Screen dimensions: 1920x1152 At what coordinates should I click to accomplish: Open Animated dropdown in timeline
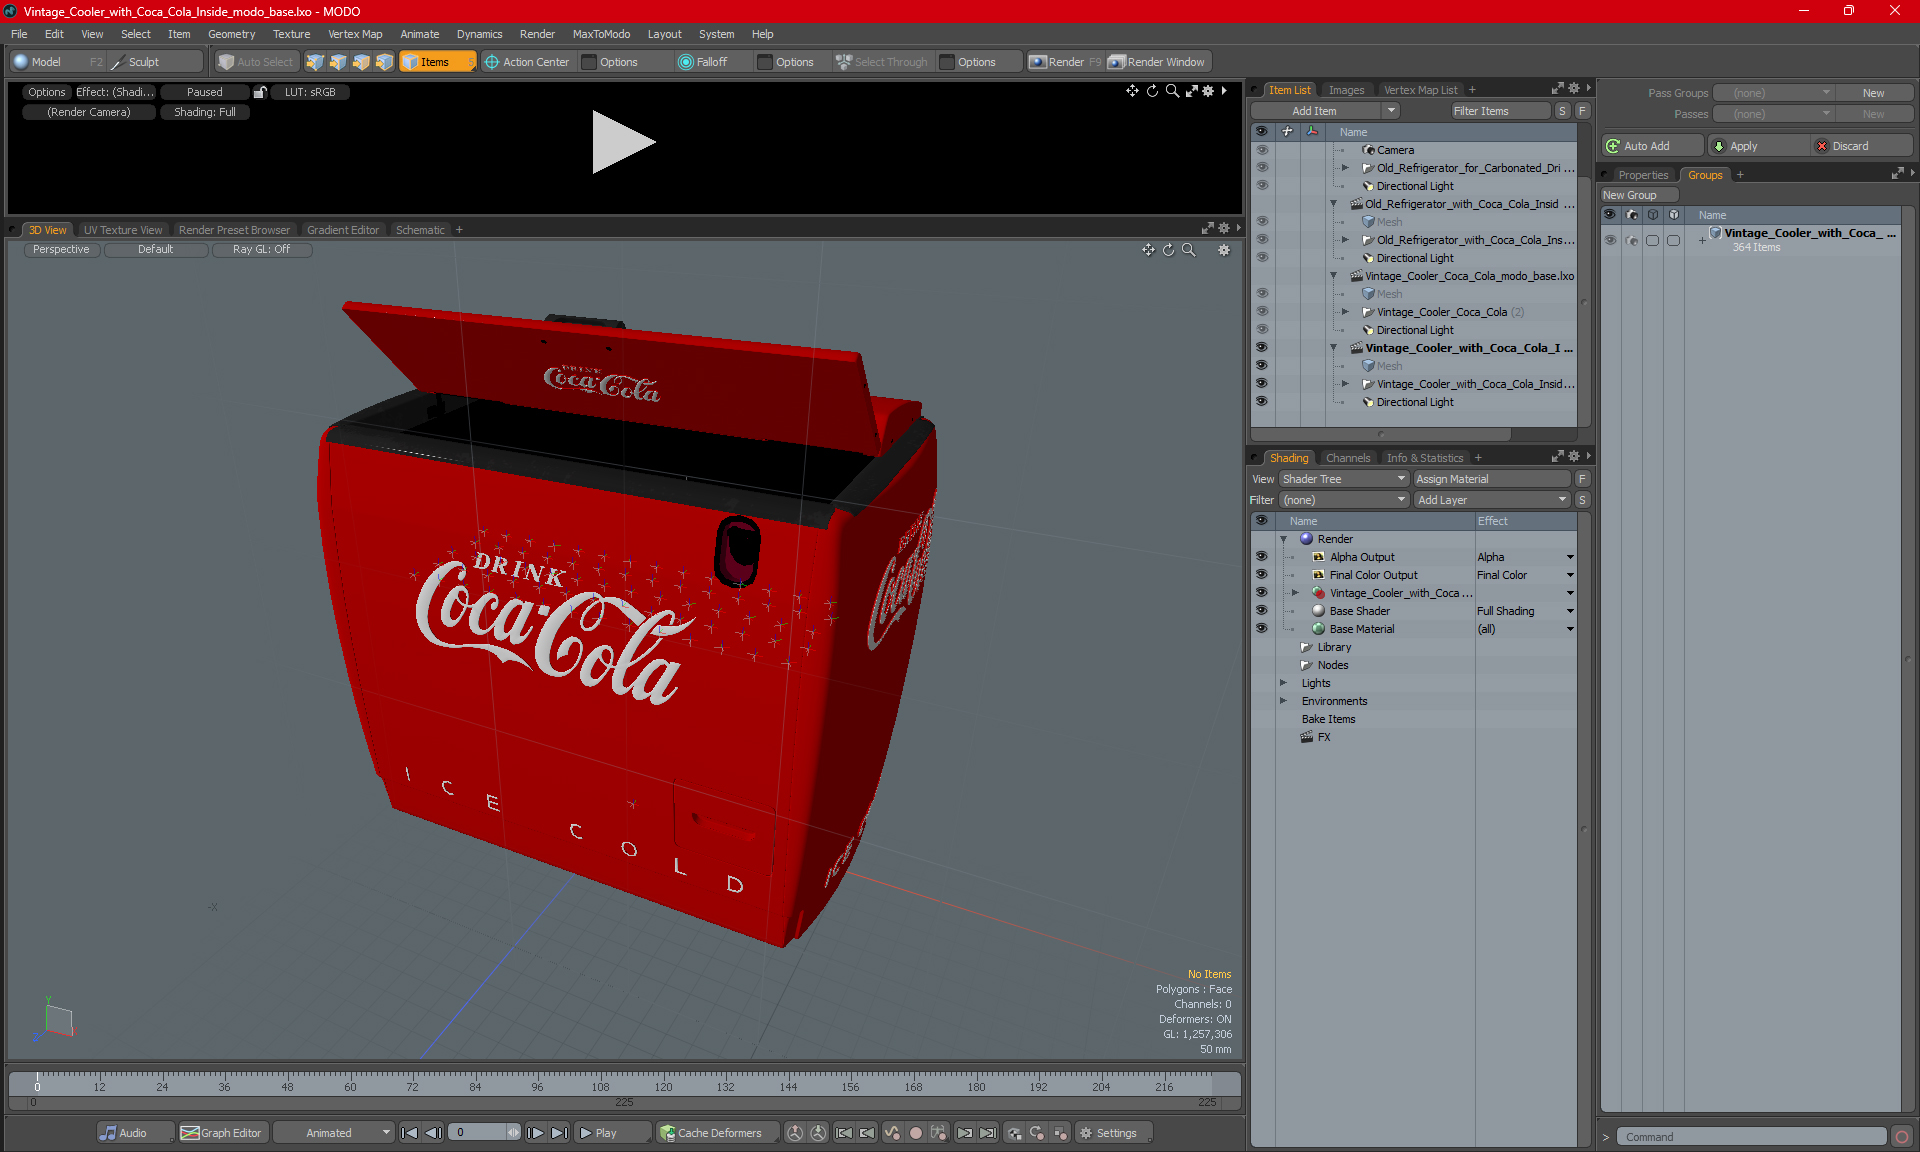334,1133
